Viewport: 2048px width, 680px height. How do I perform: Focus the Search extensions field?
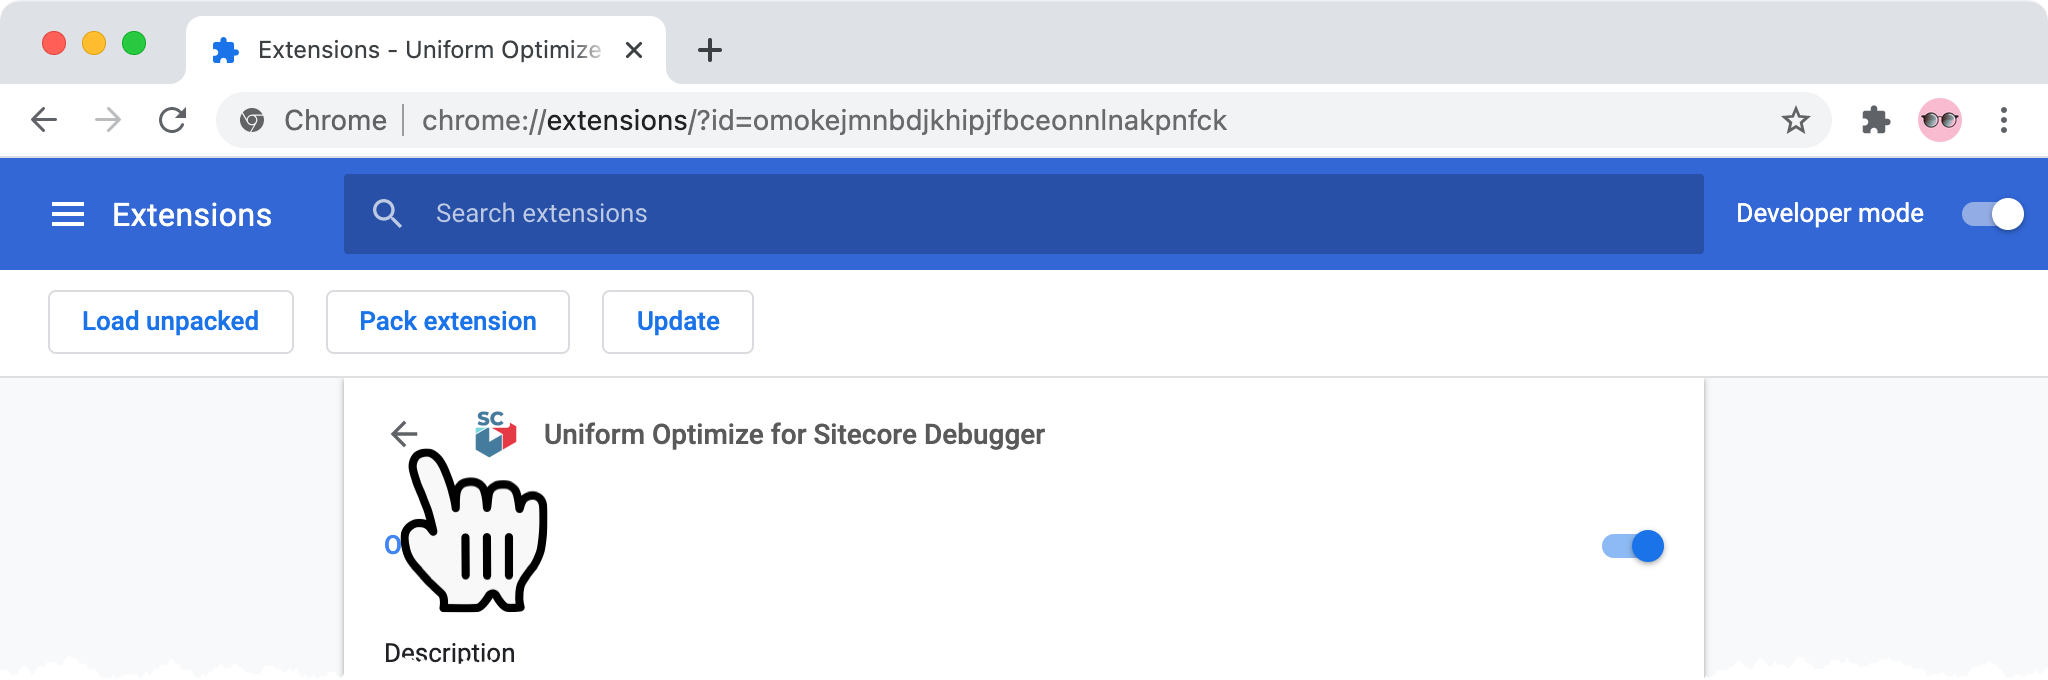pyautogui.click(x=1024, y=214)
